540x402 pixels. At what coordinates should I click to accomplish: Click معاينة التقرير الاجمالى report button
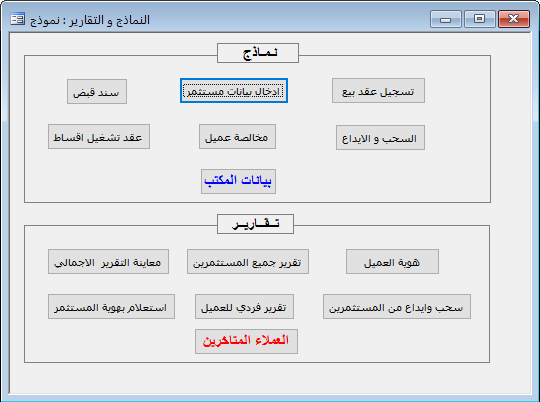click(108, 261)
